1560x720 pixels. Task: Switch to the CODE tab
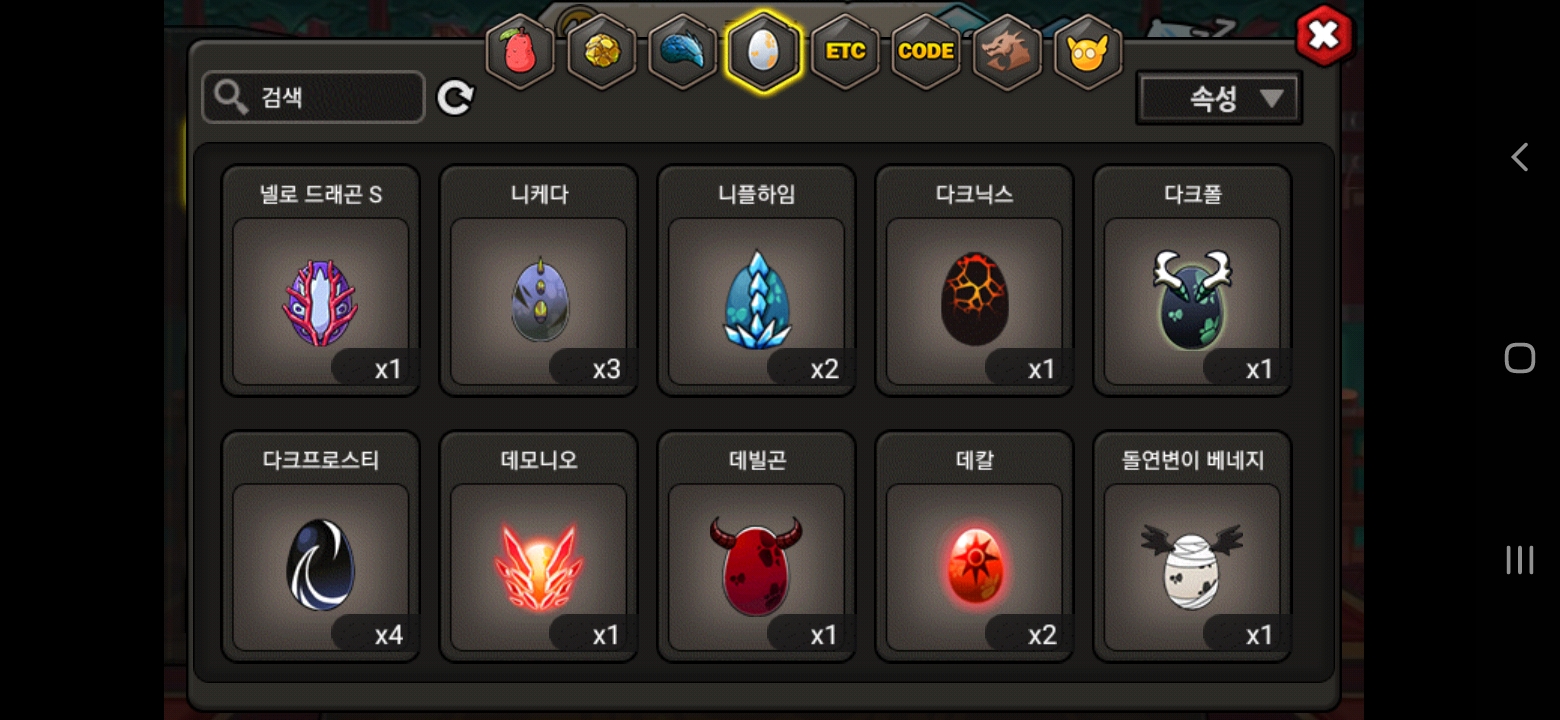pos(926,52)
